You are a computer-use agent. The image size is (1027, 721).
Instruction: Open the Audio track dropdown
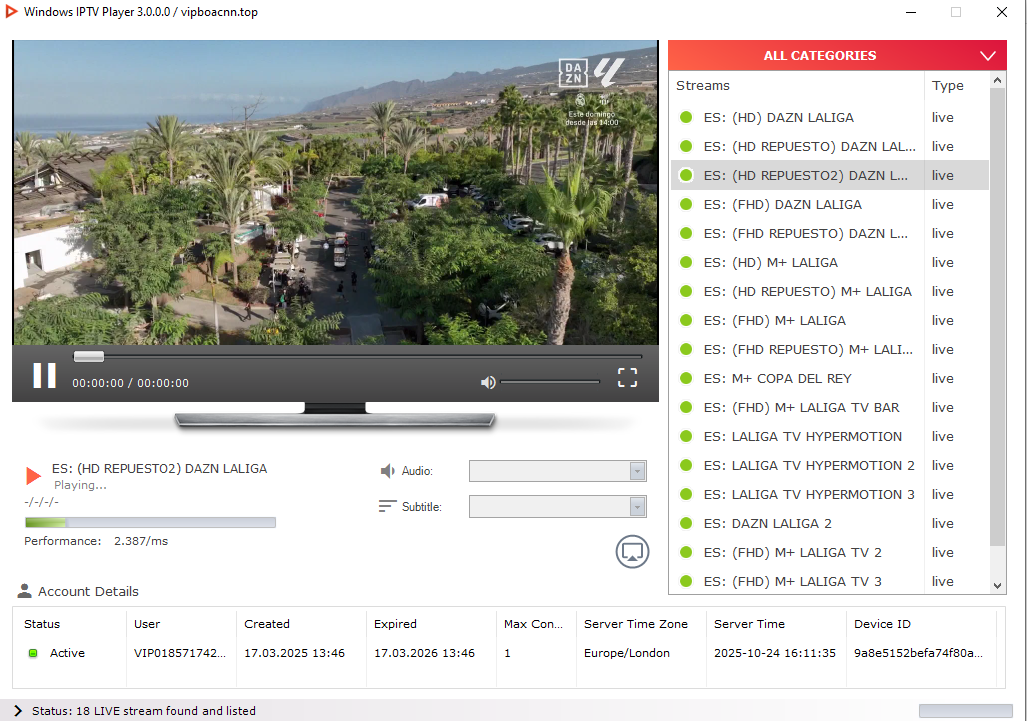pos(557,471)
